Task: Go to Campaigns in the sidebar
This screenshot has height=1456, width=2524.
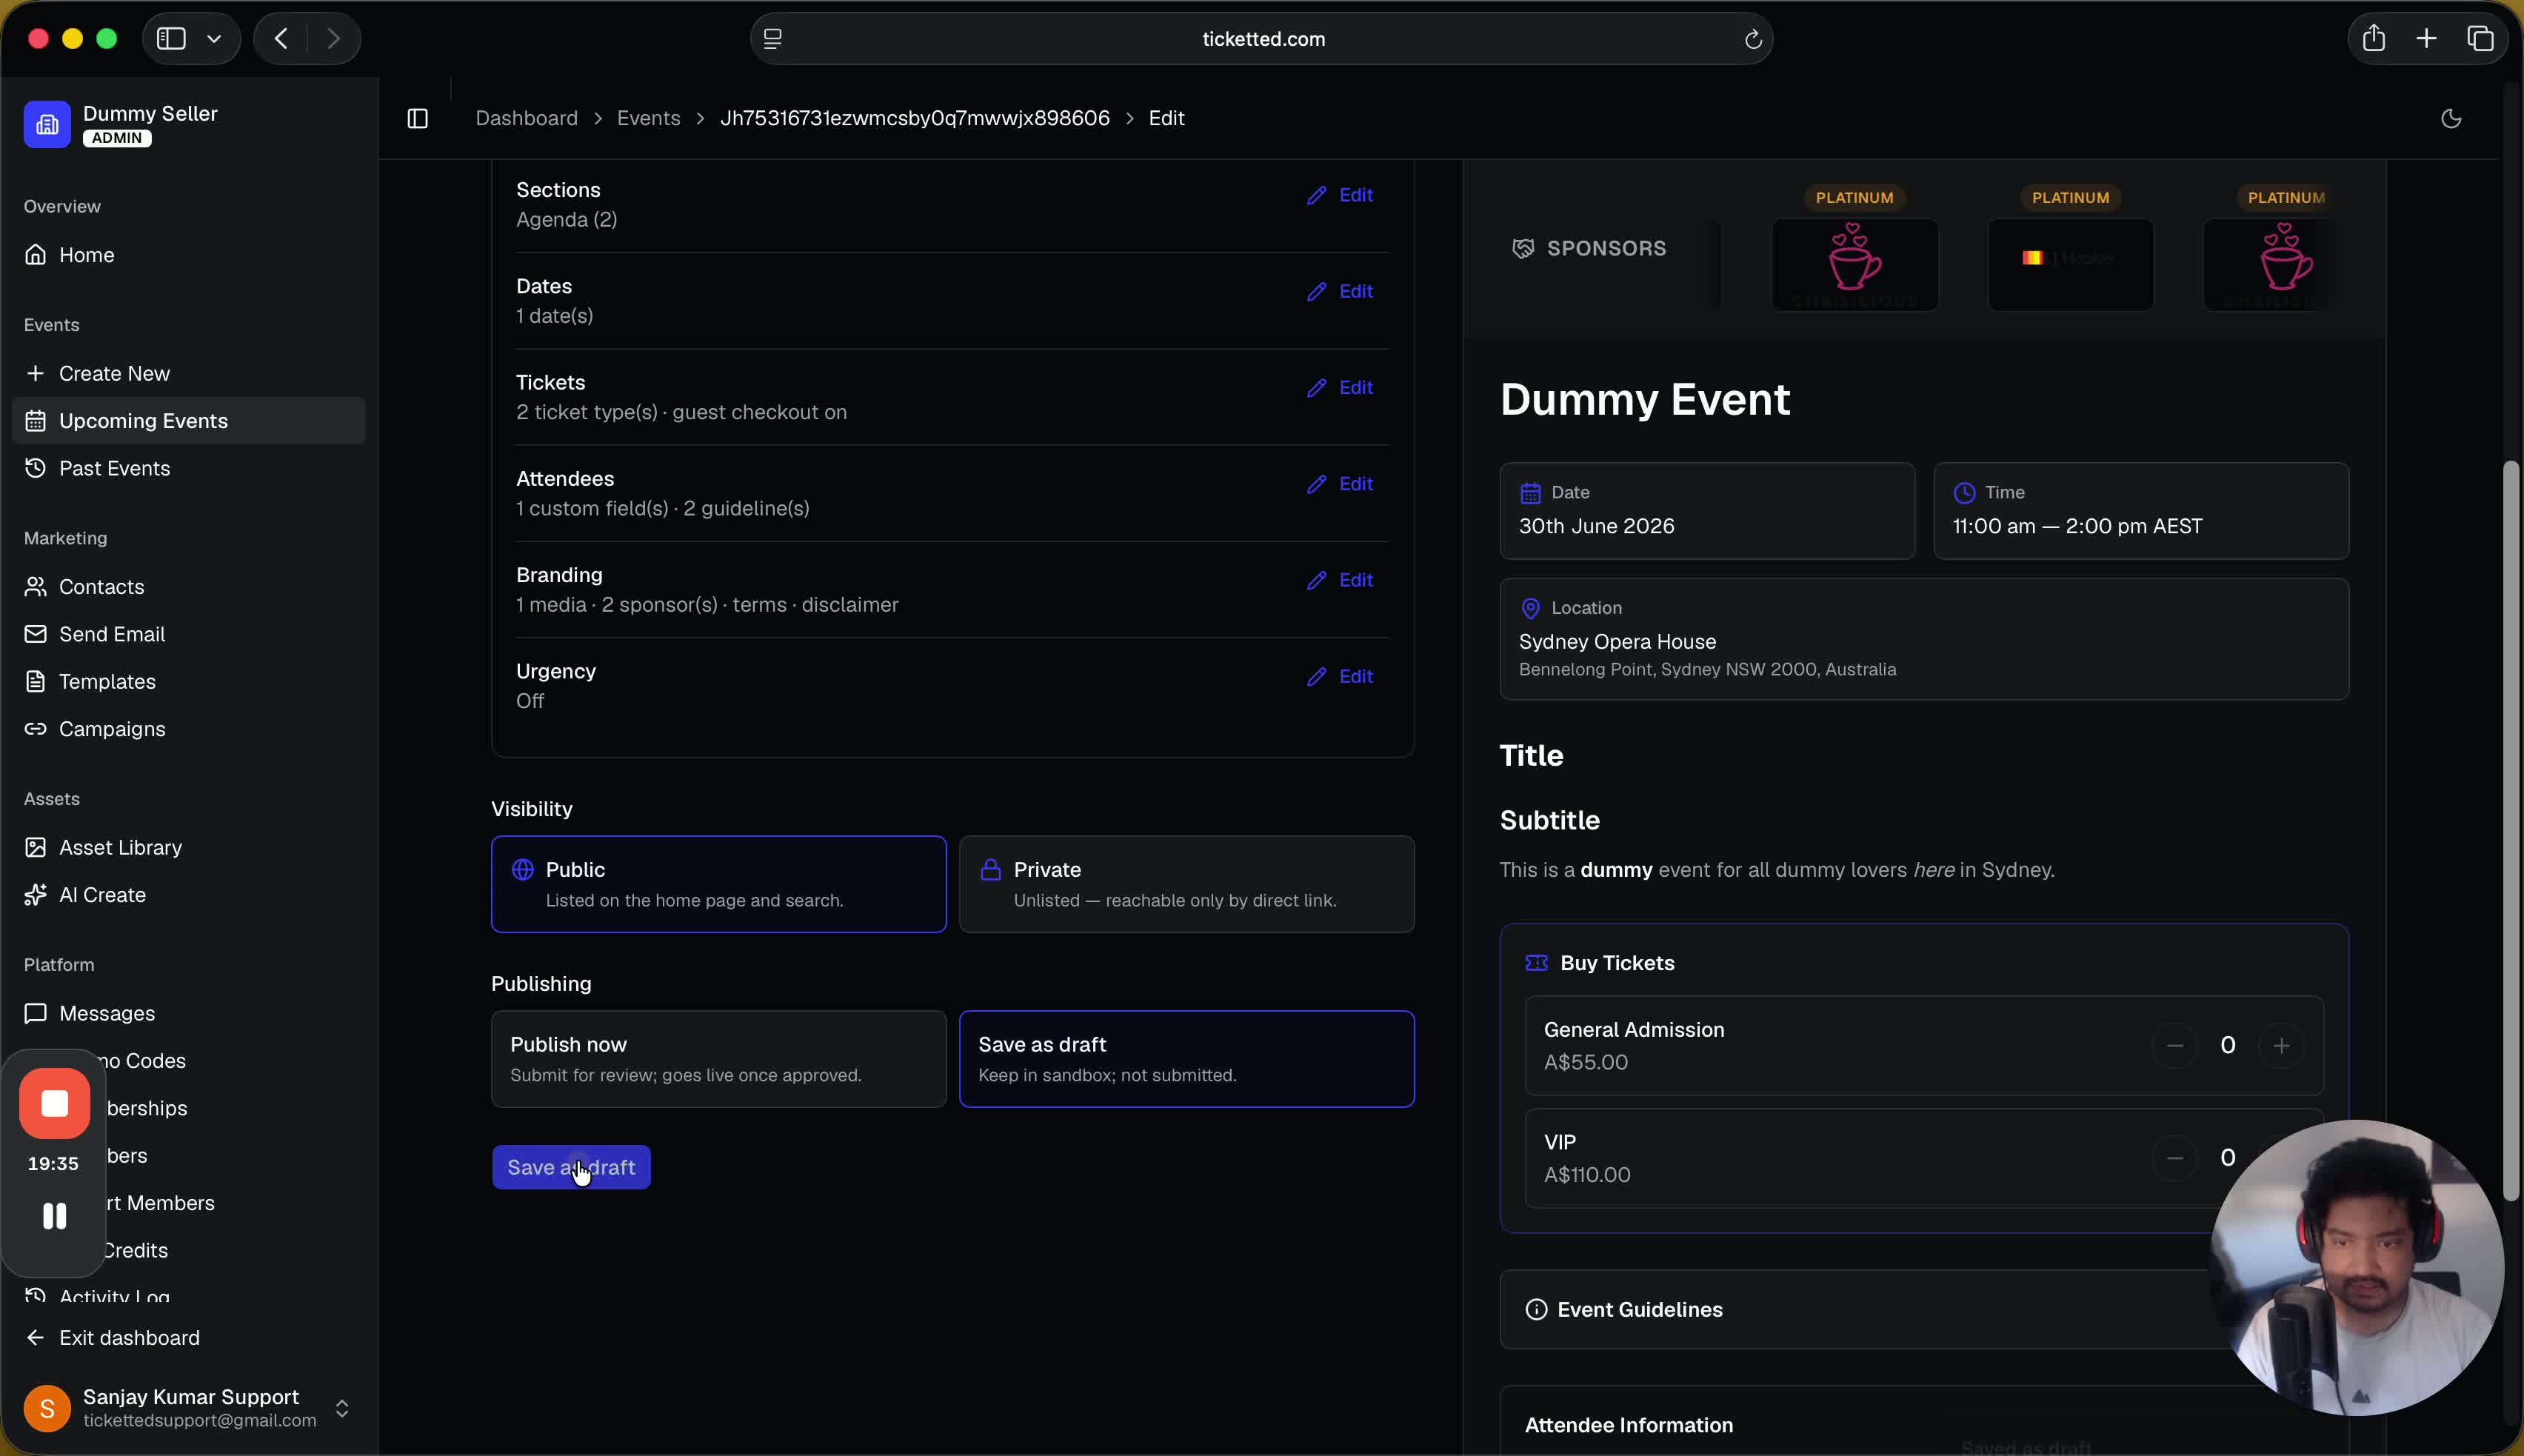Action: [x=112, y=729]
